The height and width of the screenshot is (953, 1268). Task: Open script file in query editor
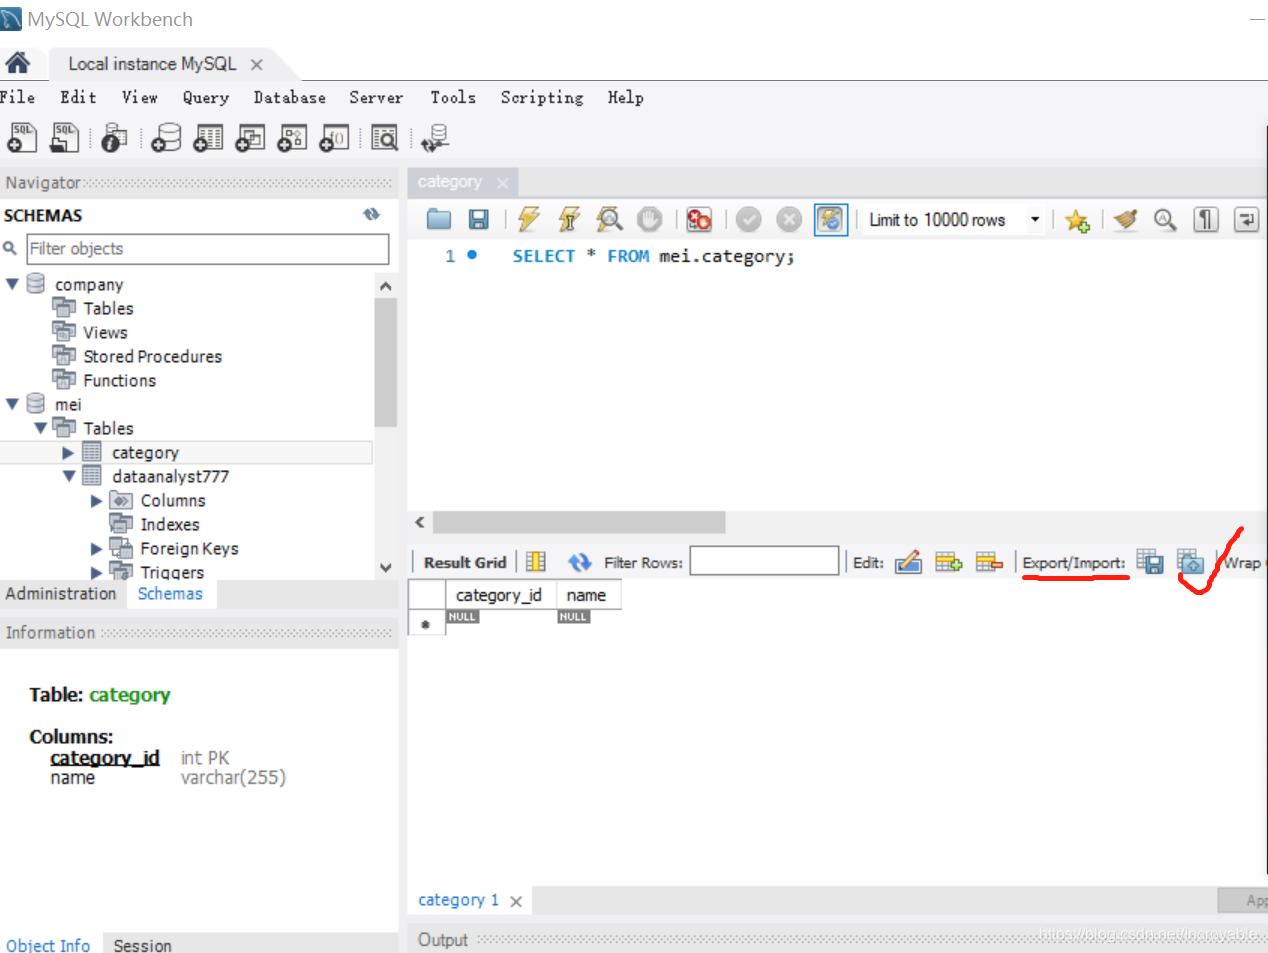coord(439,219)
